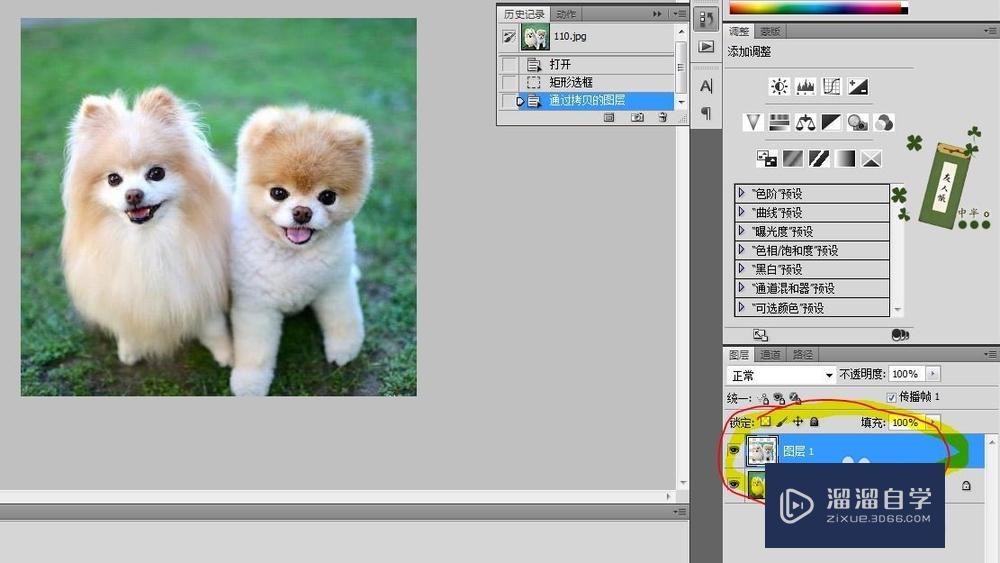Add a Vibrance adjustment

point(753,122)
